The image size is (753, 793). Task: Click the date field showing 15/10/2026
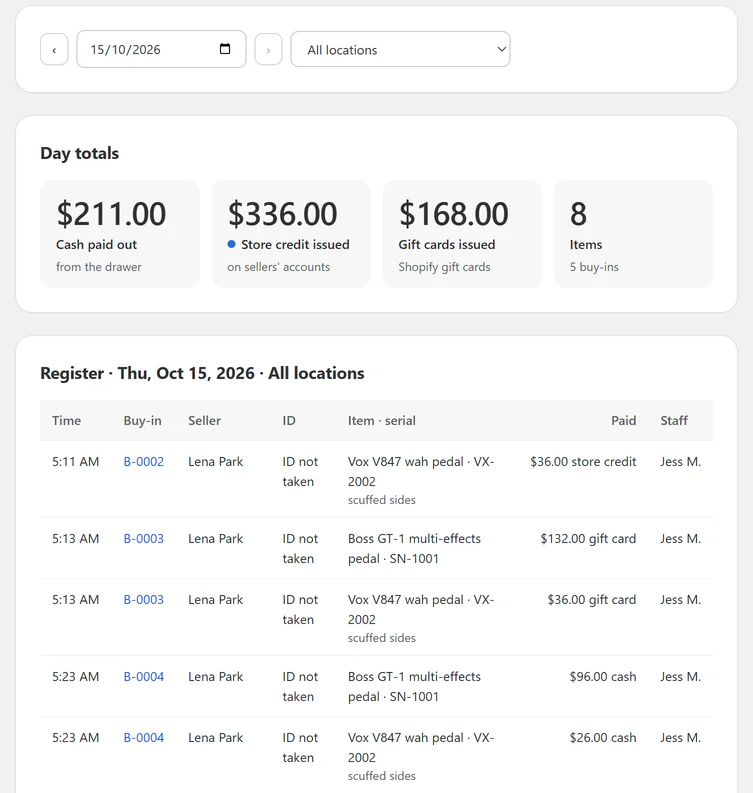[161, 49]
